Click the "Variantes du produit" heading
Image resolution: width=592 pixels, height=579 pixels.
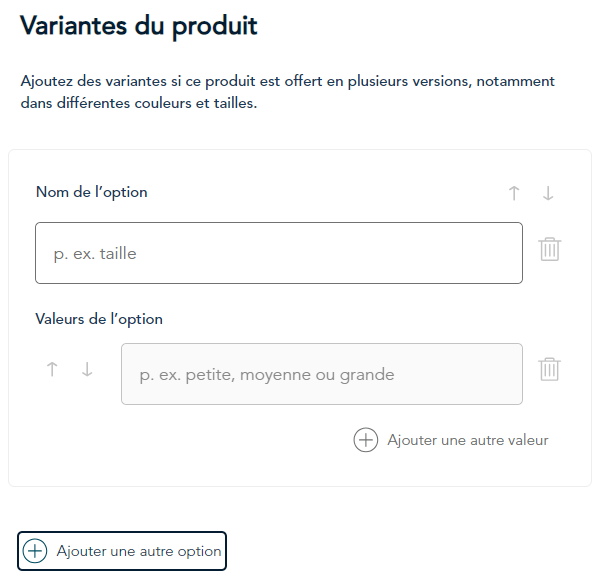(x=139, y=26)
